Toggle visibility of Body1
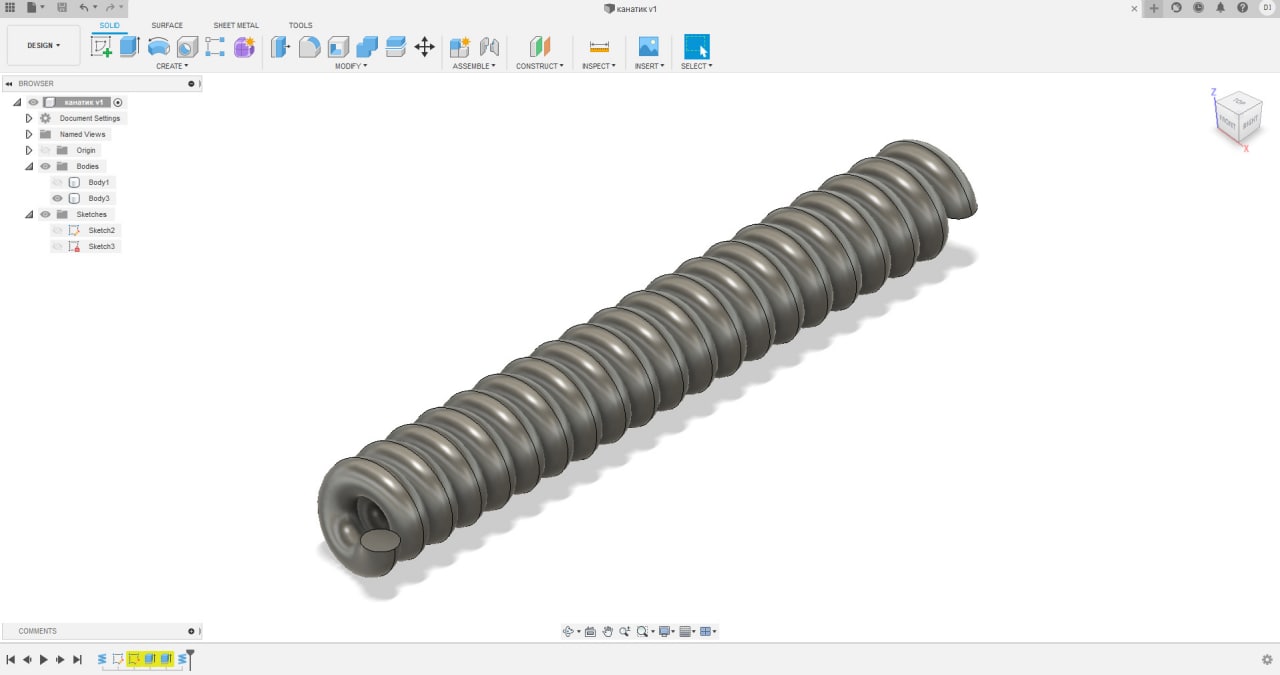The width and height of the screenshot is (1280, 675). [57, 182]
